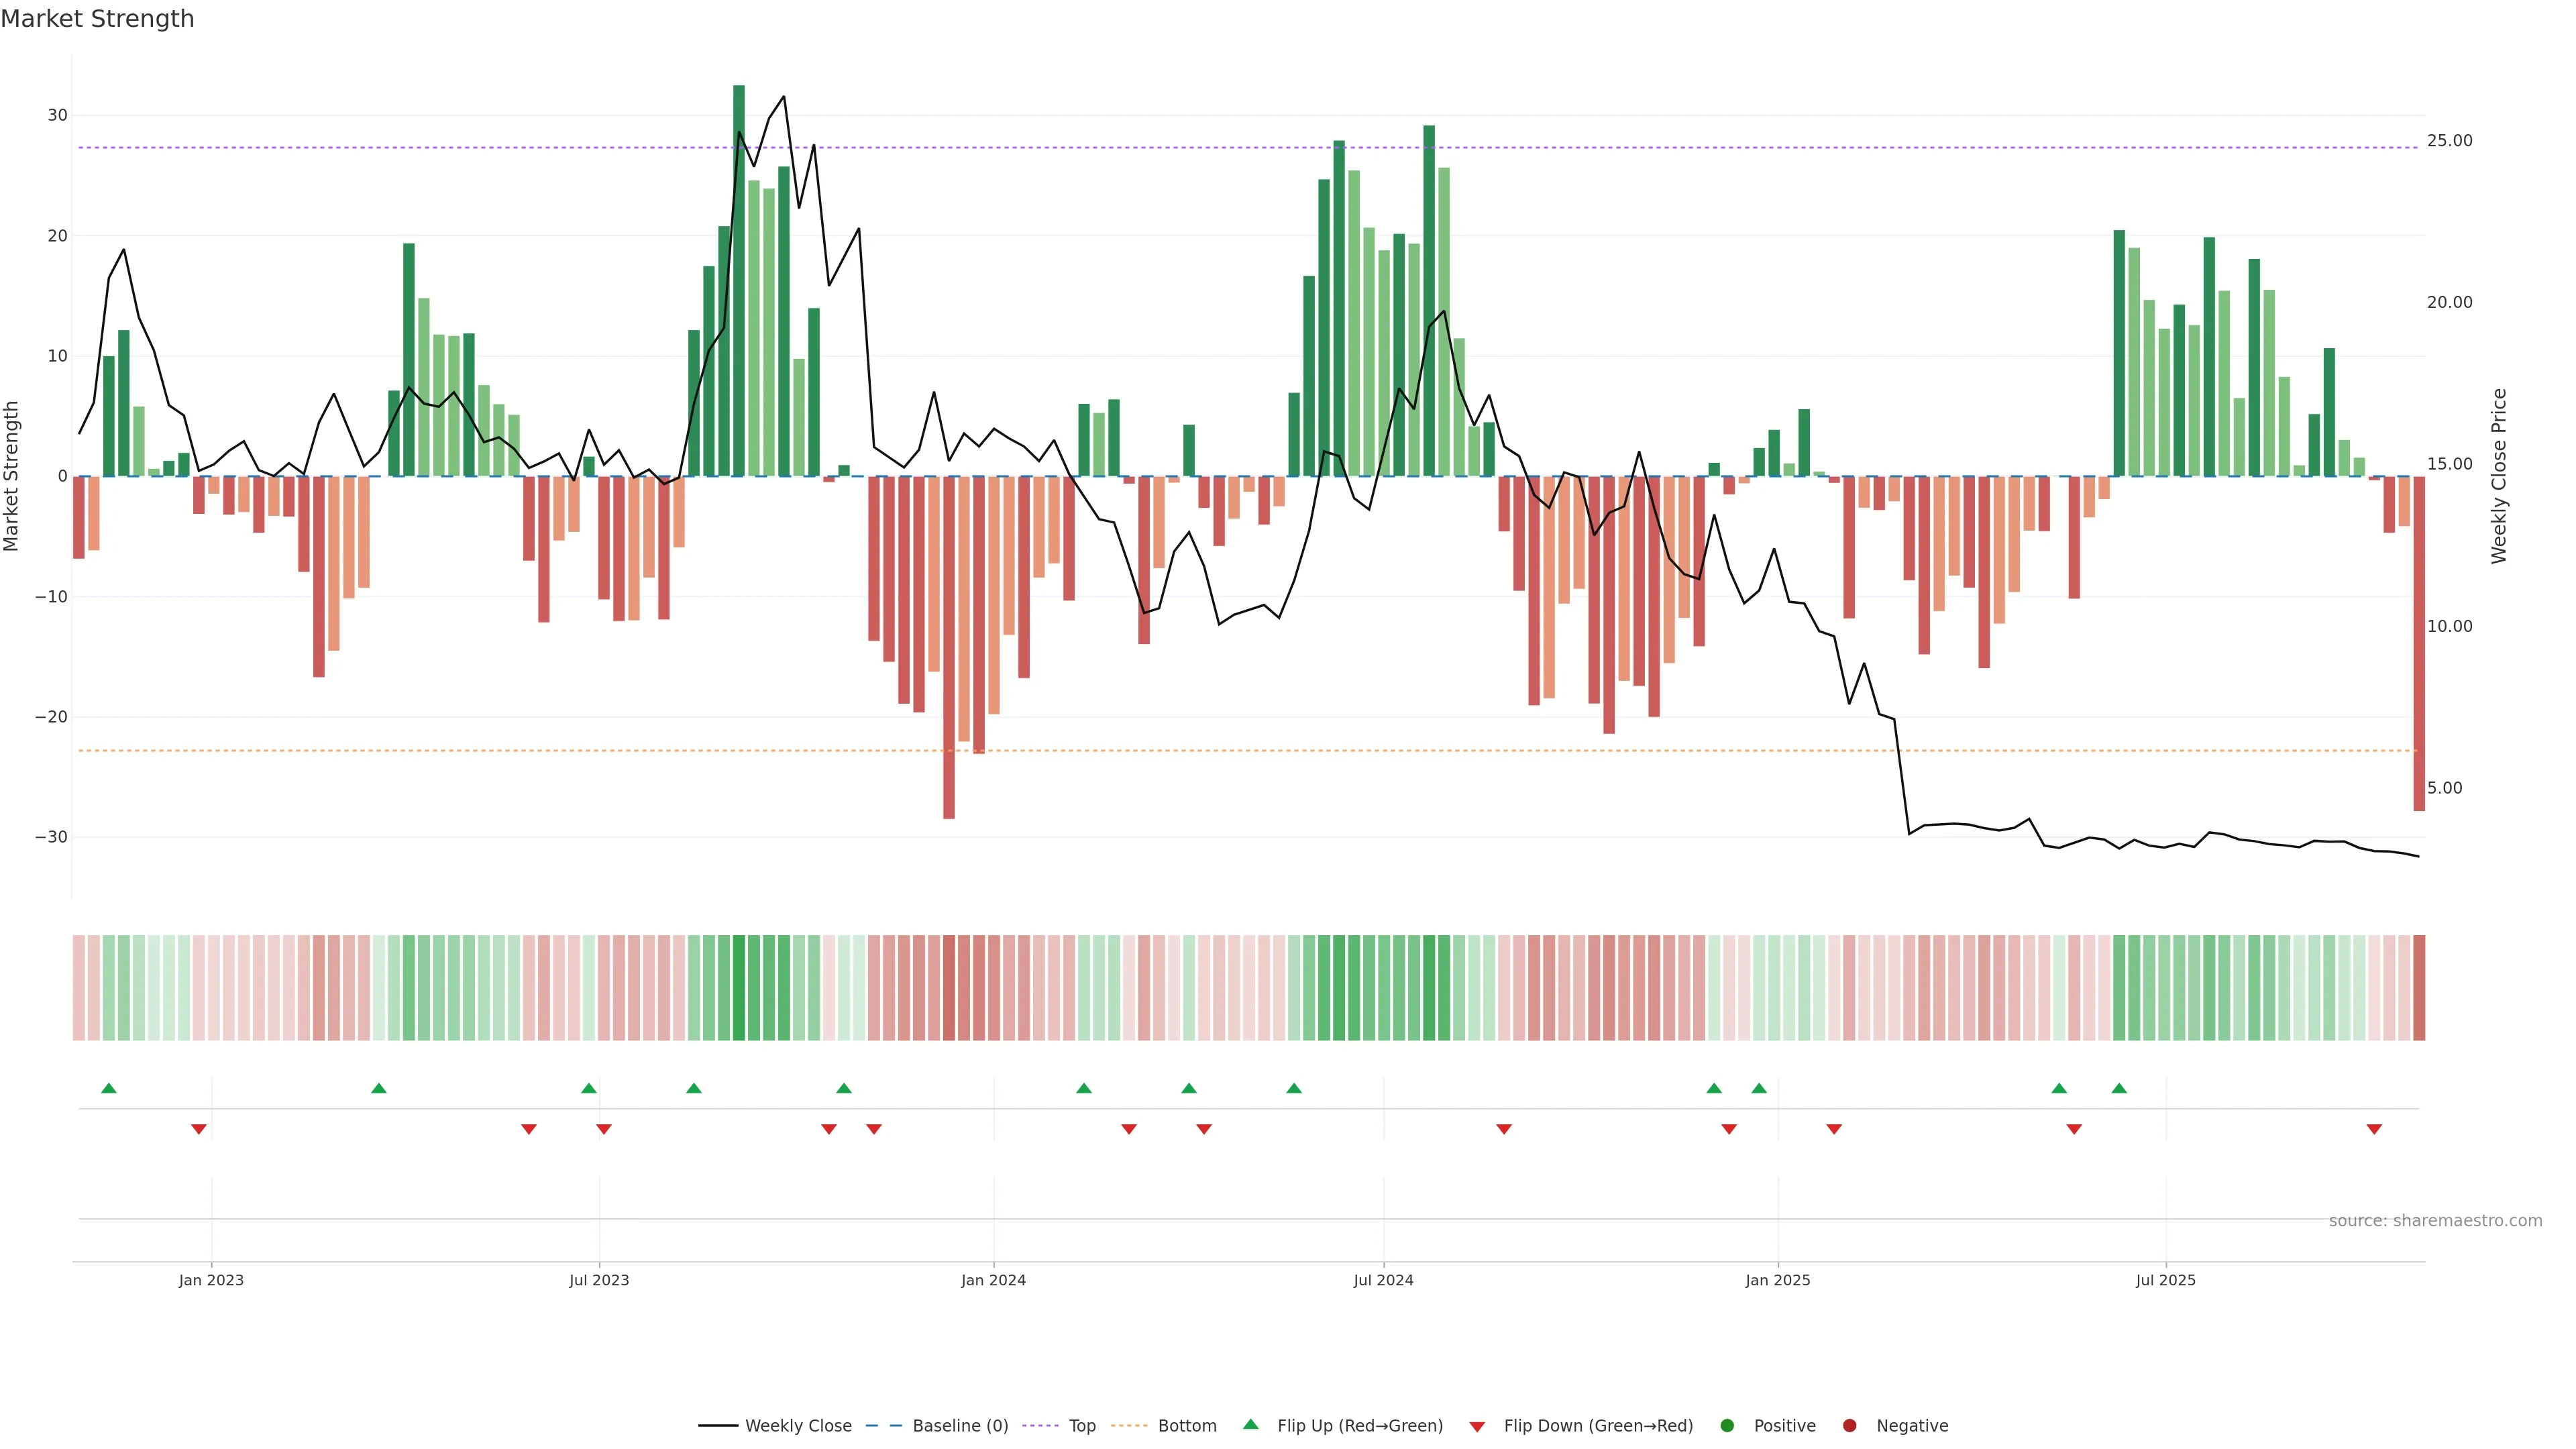Click the darkest red heatmap cell at right end

2419,988
